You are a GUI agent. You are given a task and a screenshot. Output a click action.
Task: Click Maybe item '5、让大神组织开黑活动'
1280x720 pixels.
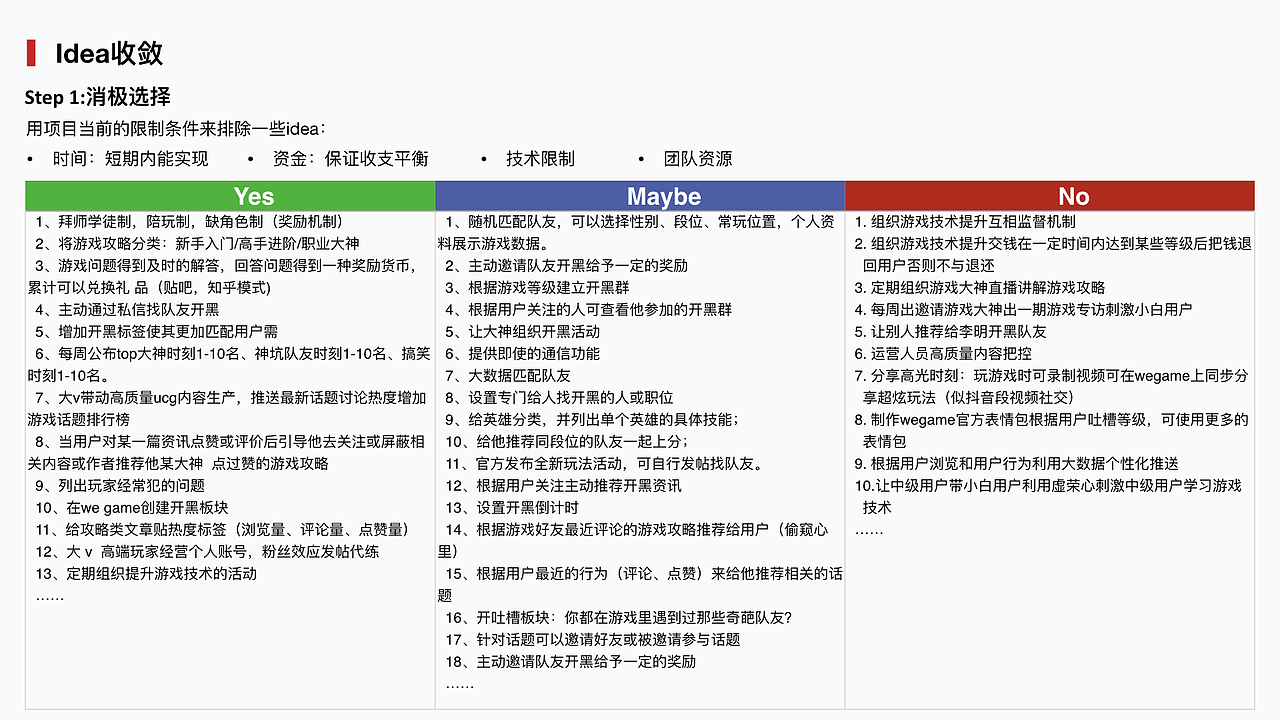tap(523, 332)
